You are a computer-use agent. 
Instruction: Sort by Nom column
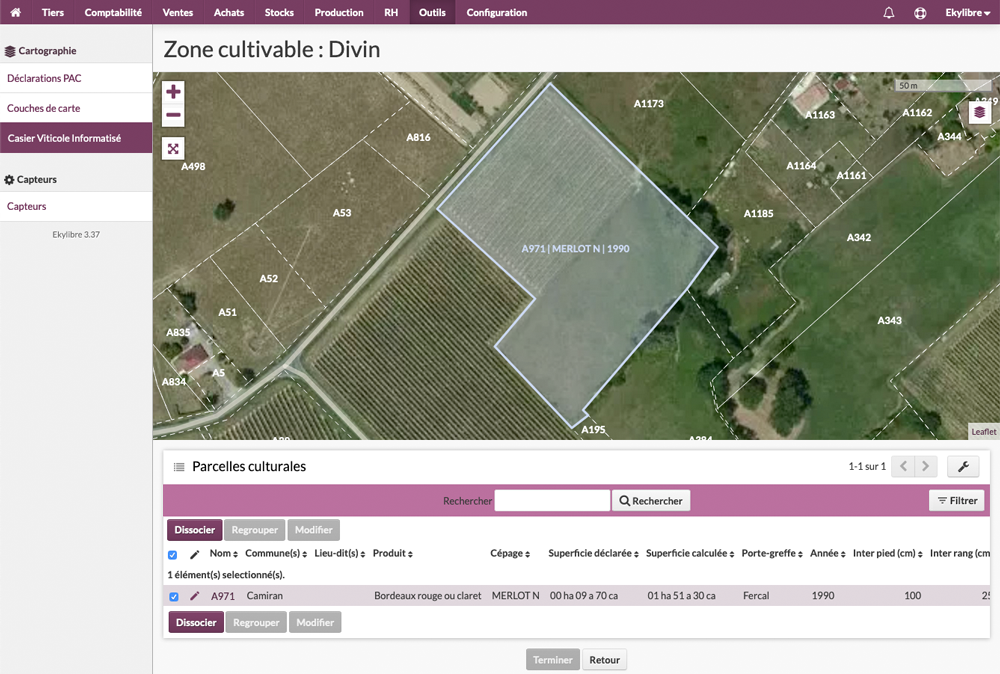pos(224,553)
